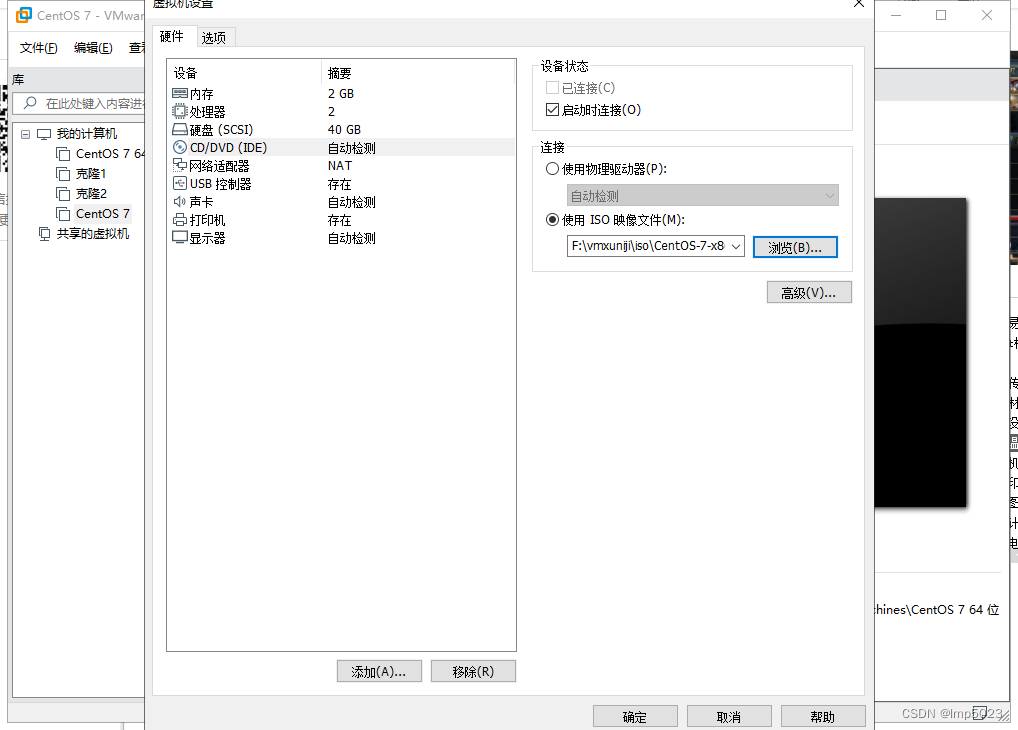
Task: Toggle the connect at power on (启动时连接) checkbox
Action: 552,110
